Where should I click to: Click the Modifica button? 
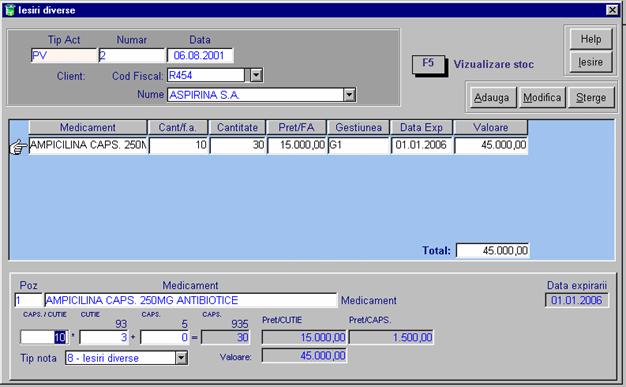tap(542, 97)
